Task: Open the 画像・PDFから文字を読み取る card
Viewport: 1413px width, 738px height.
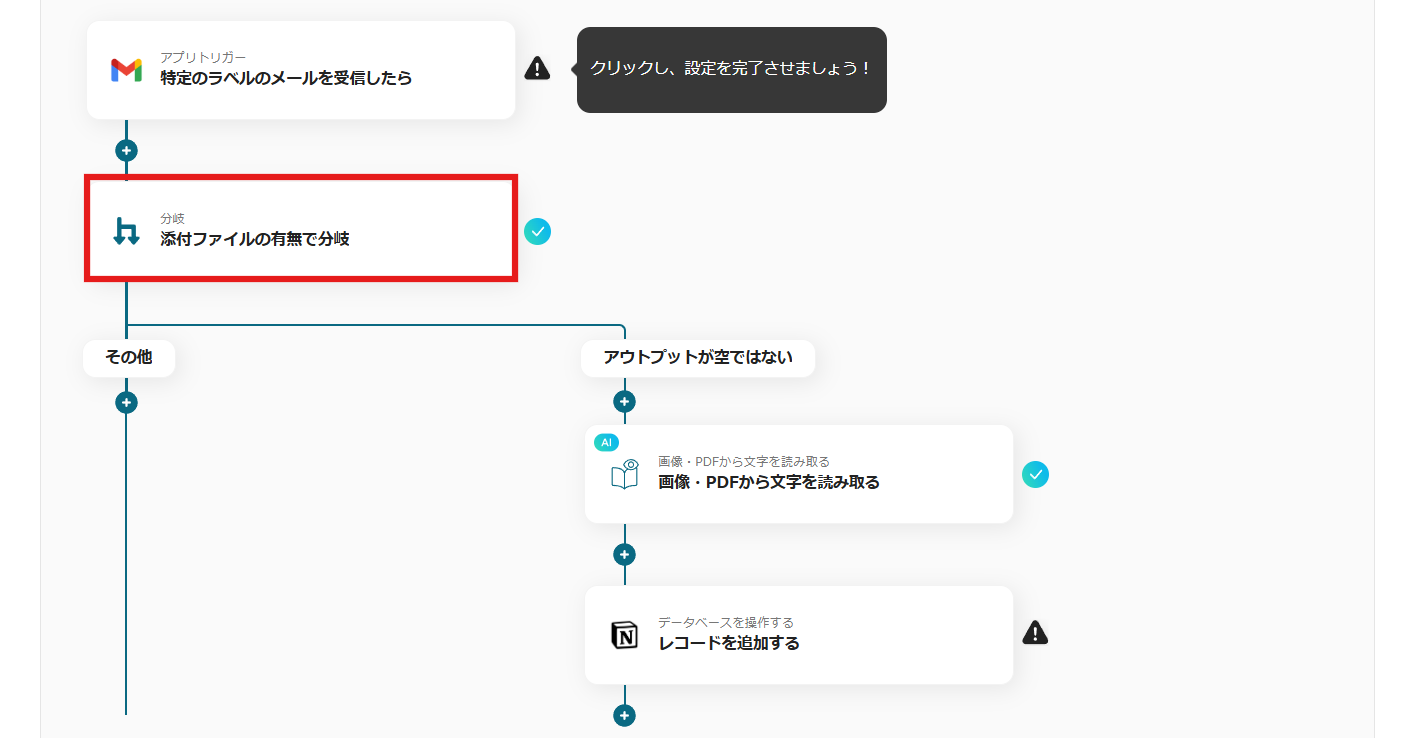Action: (799, 474)
